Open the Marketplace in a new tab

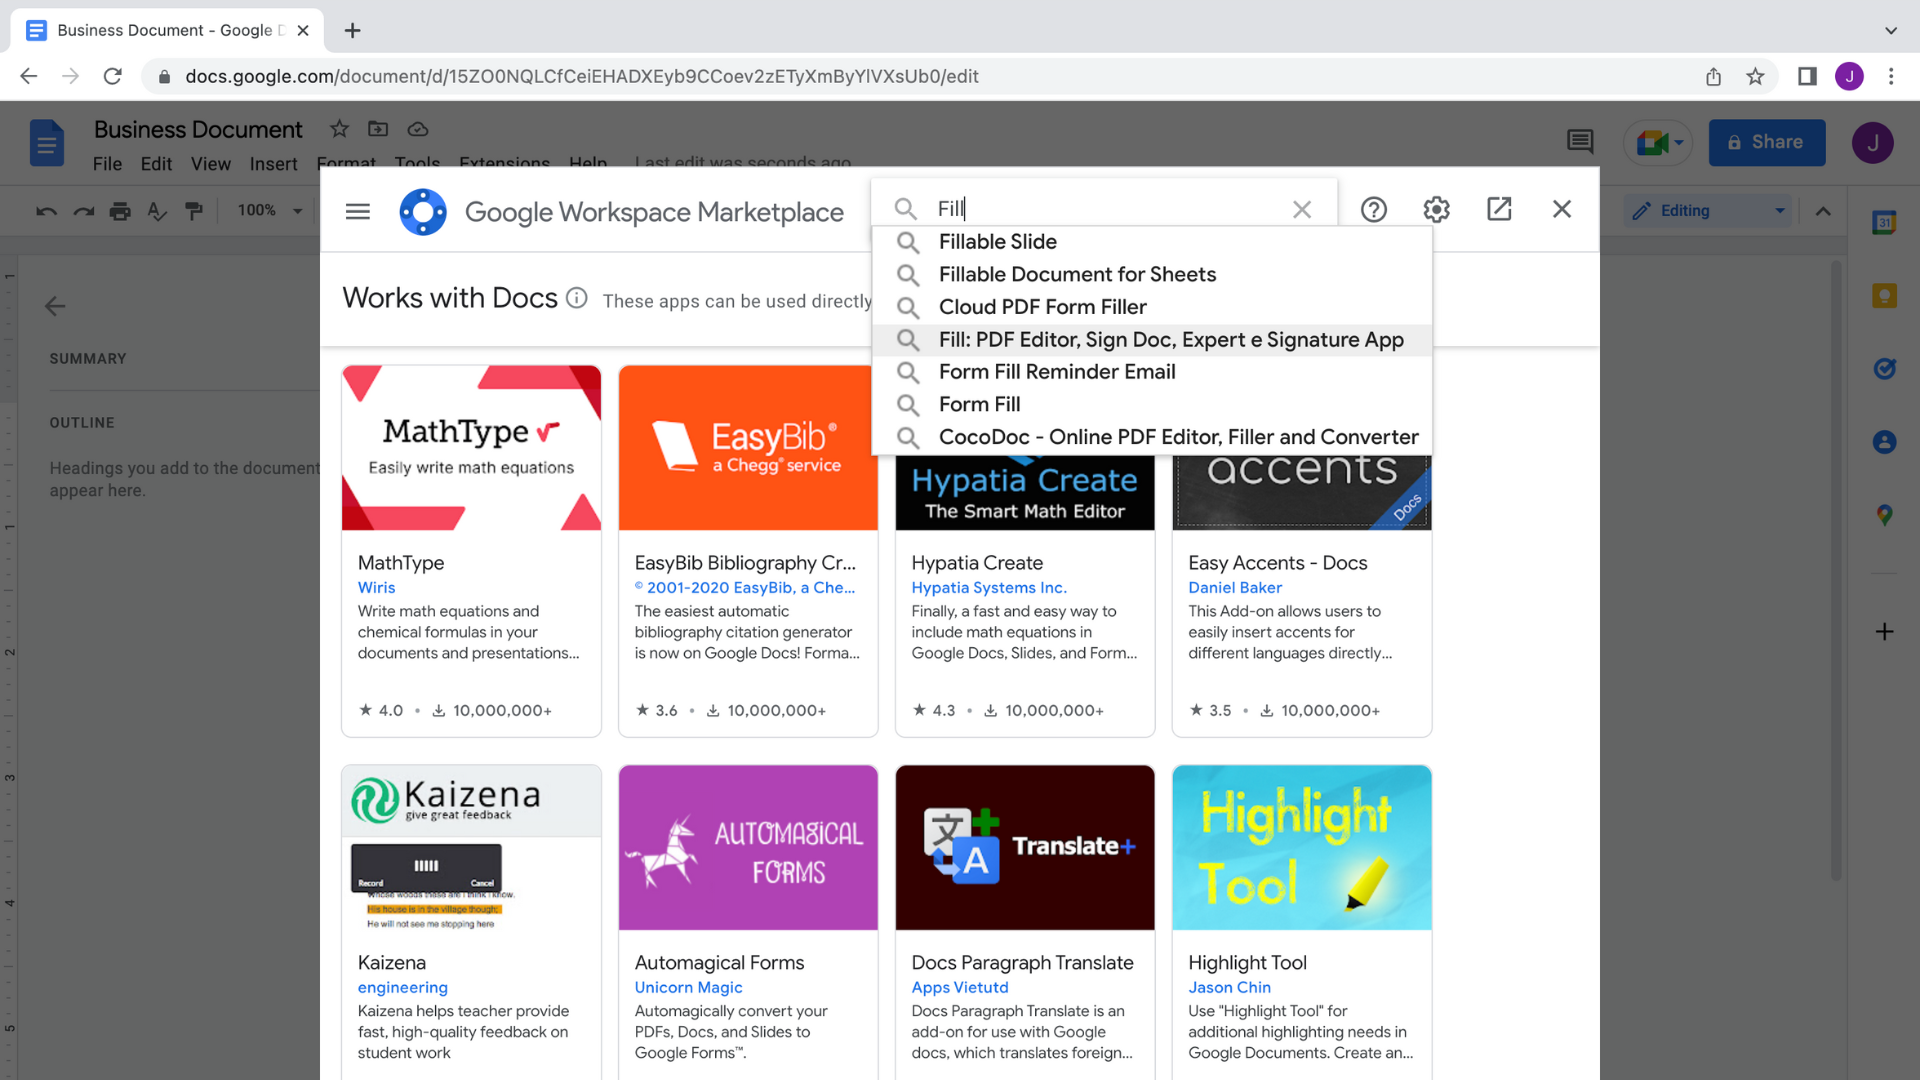click(1499, 209)
